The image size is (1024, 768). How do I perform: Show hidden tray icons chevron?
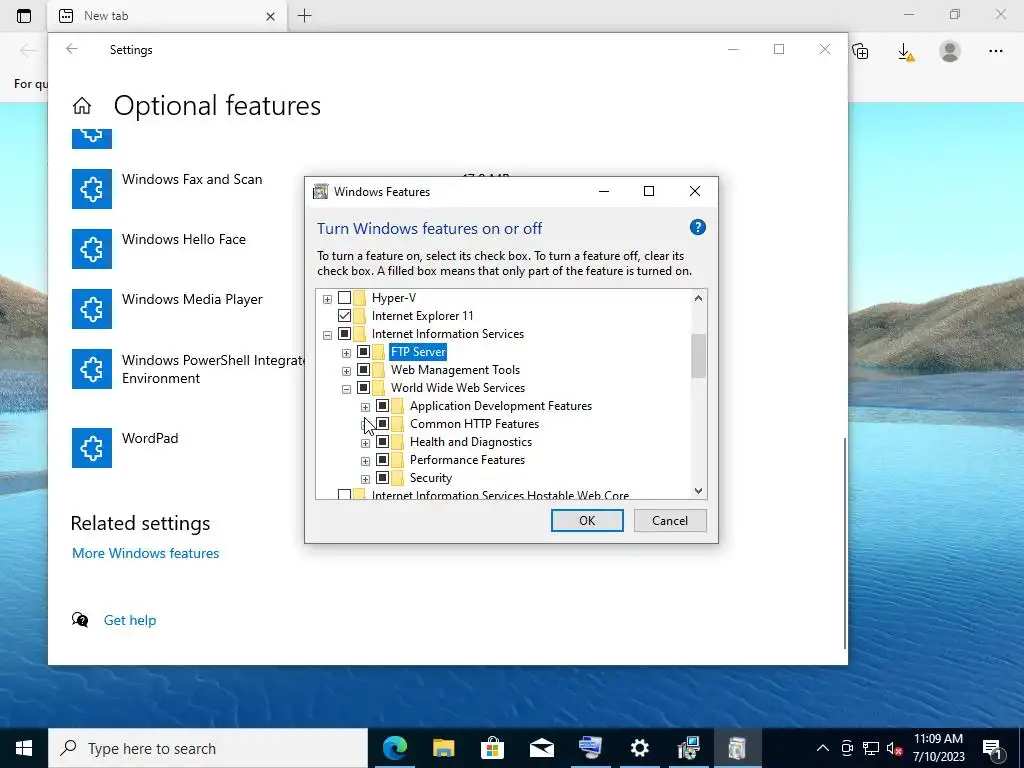coord(823,748)
